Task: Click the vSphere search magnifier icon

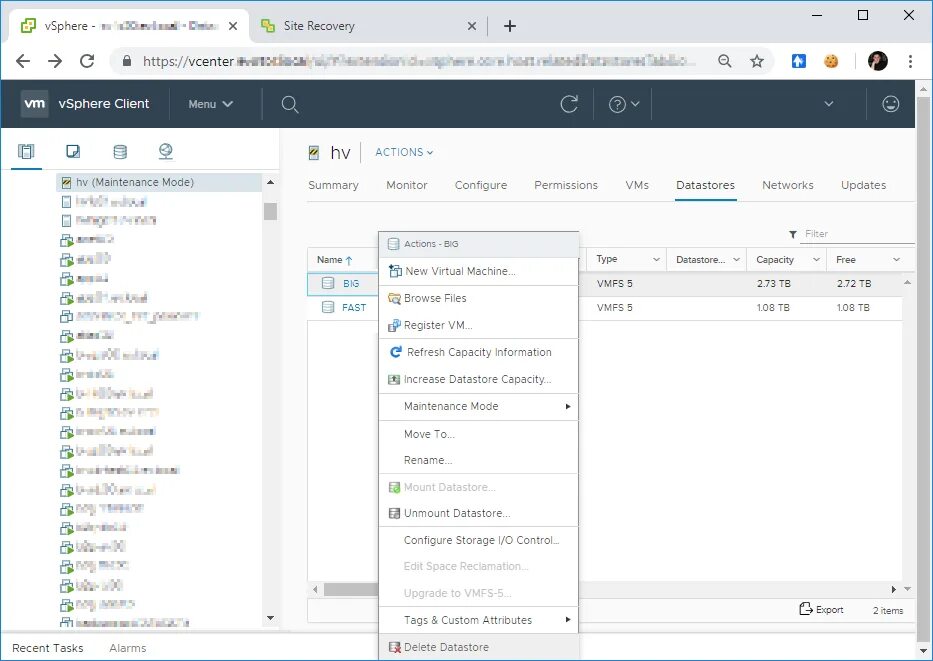Action: [x=290, y=105]
